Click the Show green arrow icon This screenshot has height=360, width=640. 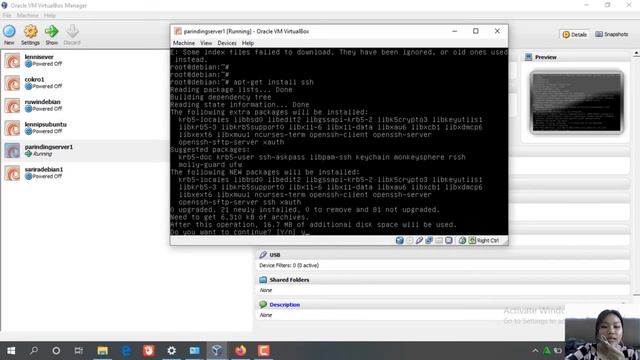pos(51,34)
